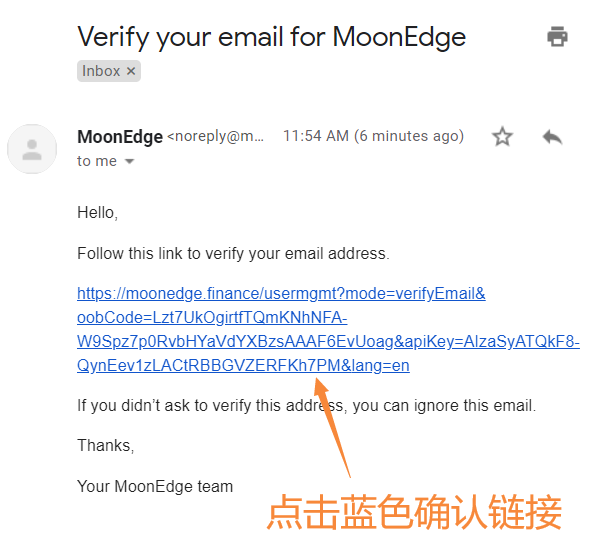
Task: Reply using the curved arrow icon
Action: [552, 137]
